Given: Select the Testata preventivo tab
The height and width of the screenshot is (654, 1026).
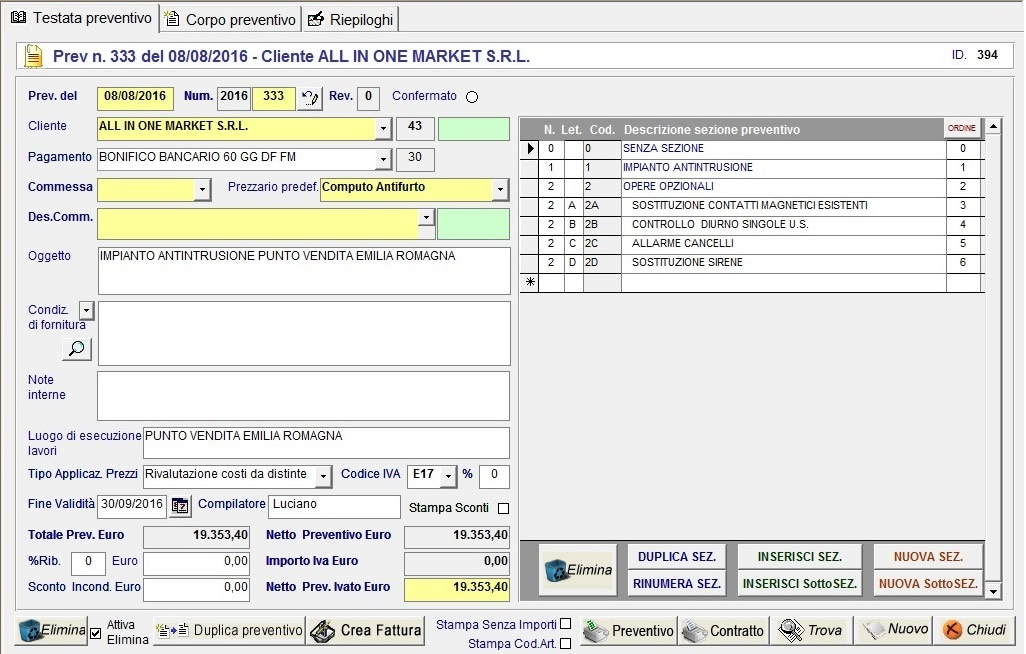Looking at the screenshot, I should tap(82, 18).
